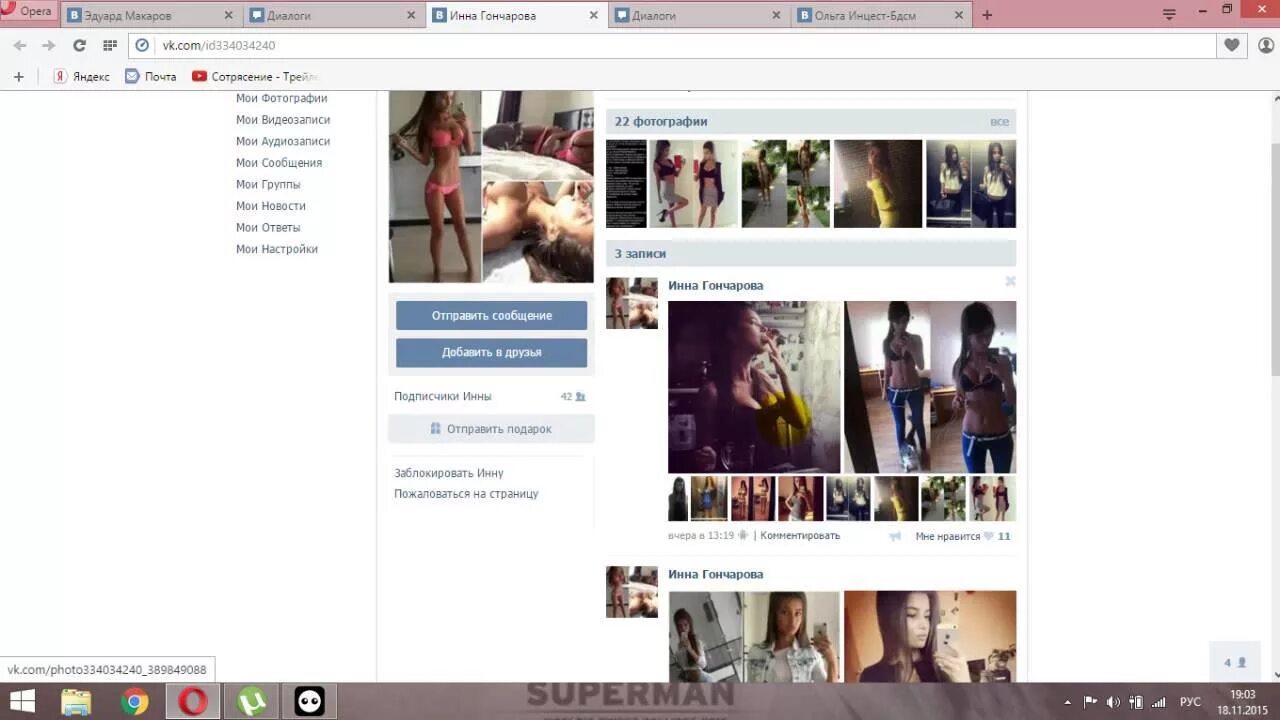The width and height of the screenshot is (1280, 720).
Task: Go back using the browser back arrow
Action: 19,45
